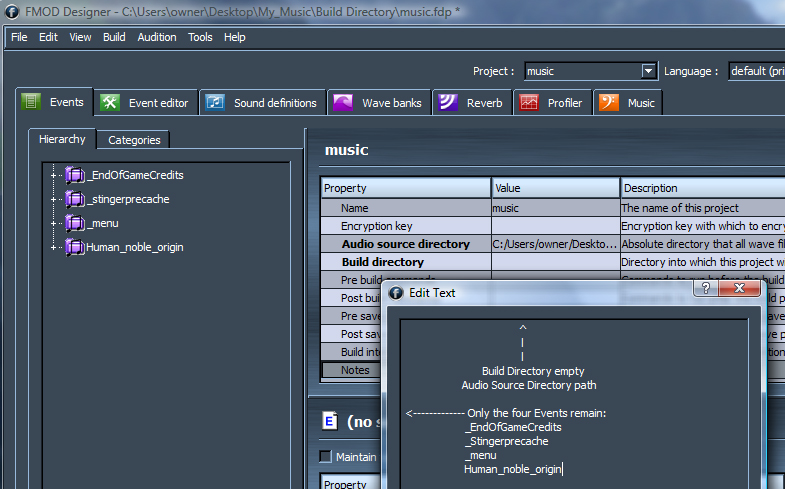Image resolution: width=785 pixels, height=489 pixels.
Task: Click the orange Music tab icon
Action: tap(608, 102)
